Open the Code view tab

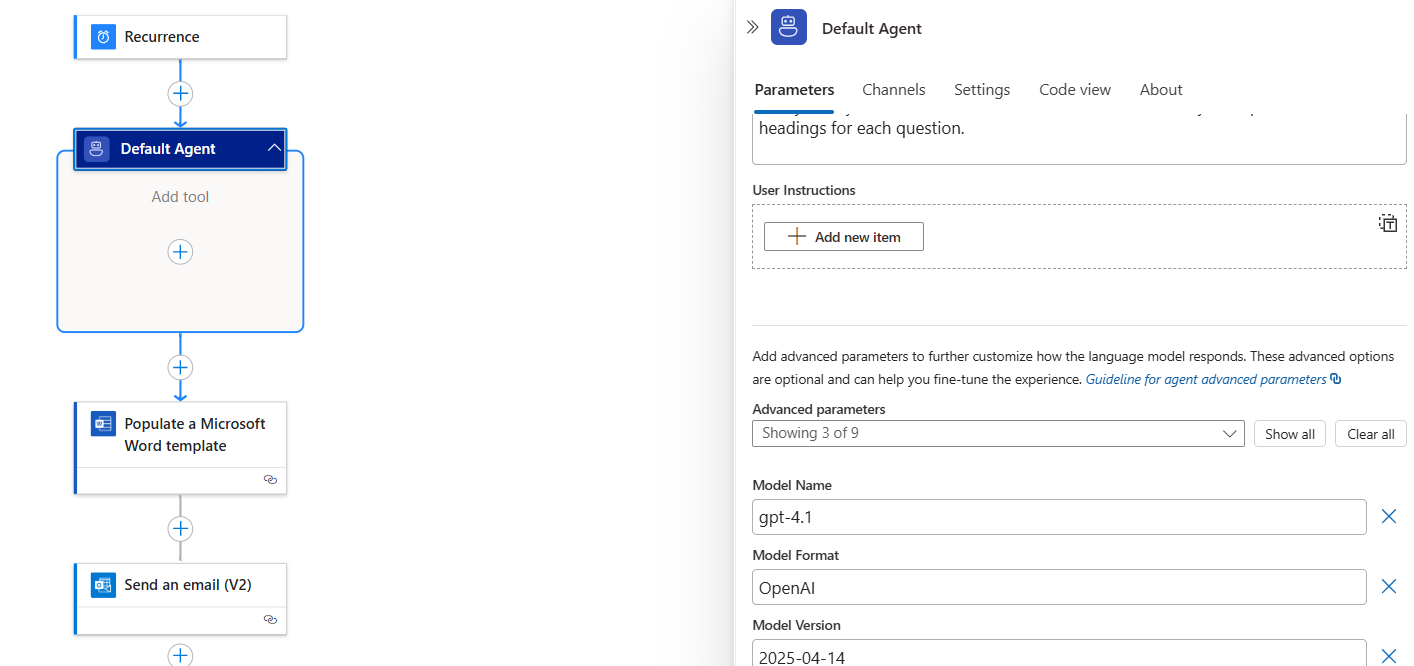1075,90
